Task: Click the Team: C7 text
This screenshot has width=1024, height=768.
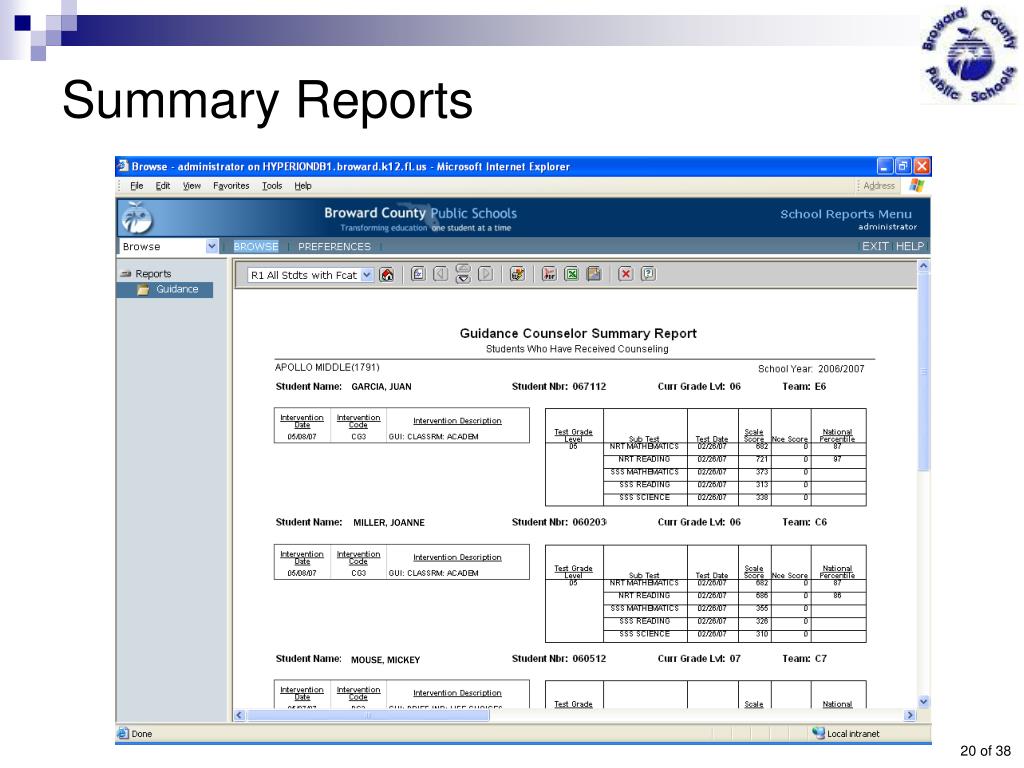Action: tap(805, 658)
